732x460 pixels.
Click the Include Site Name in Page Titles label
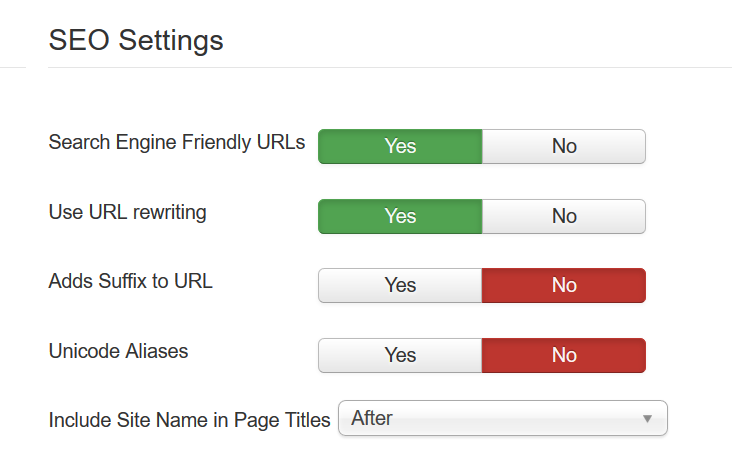point(190,420)
